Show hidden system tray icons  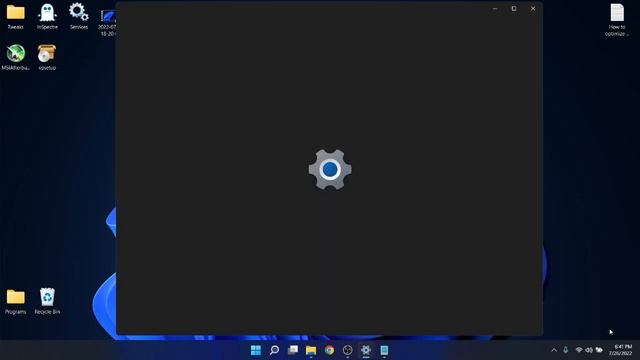[x=554, y=350]
